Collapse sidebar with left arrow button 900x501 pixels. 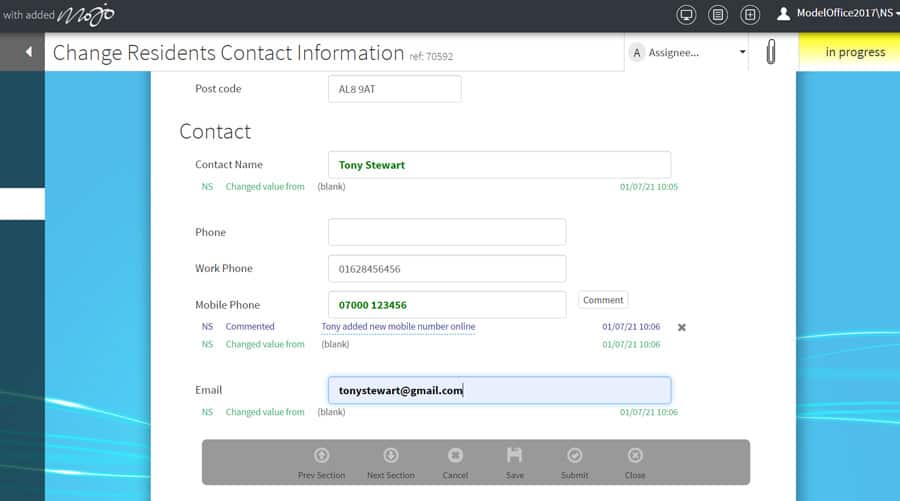[x=28, y=52]
